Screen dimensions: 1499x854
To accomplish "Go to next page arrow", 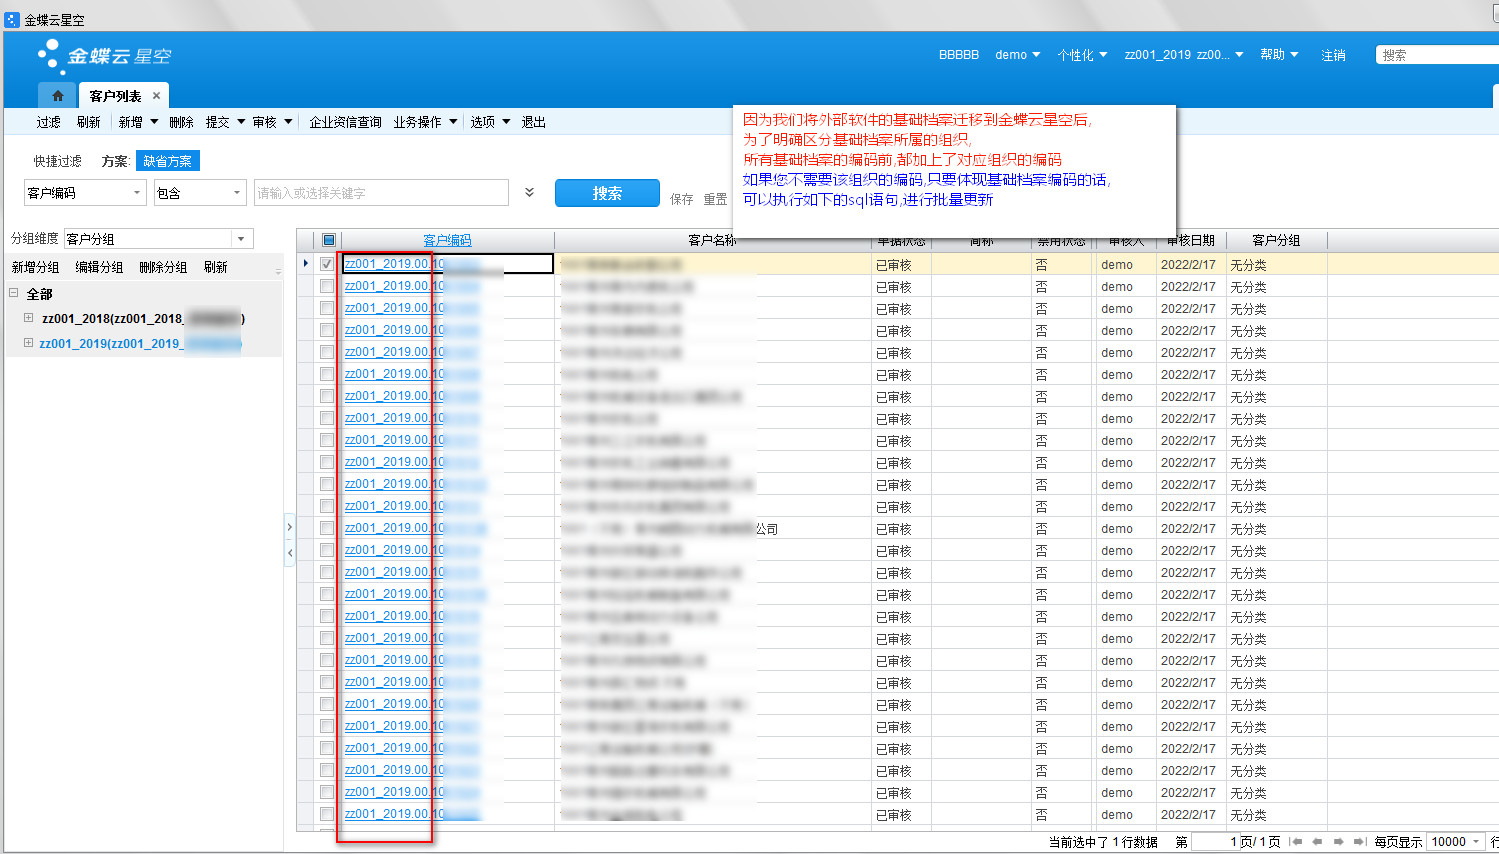I will tap(1338, 842).
